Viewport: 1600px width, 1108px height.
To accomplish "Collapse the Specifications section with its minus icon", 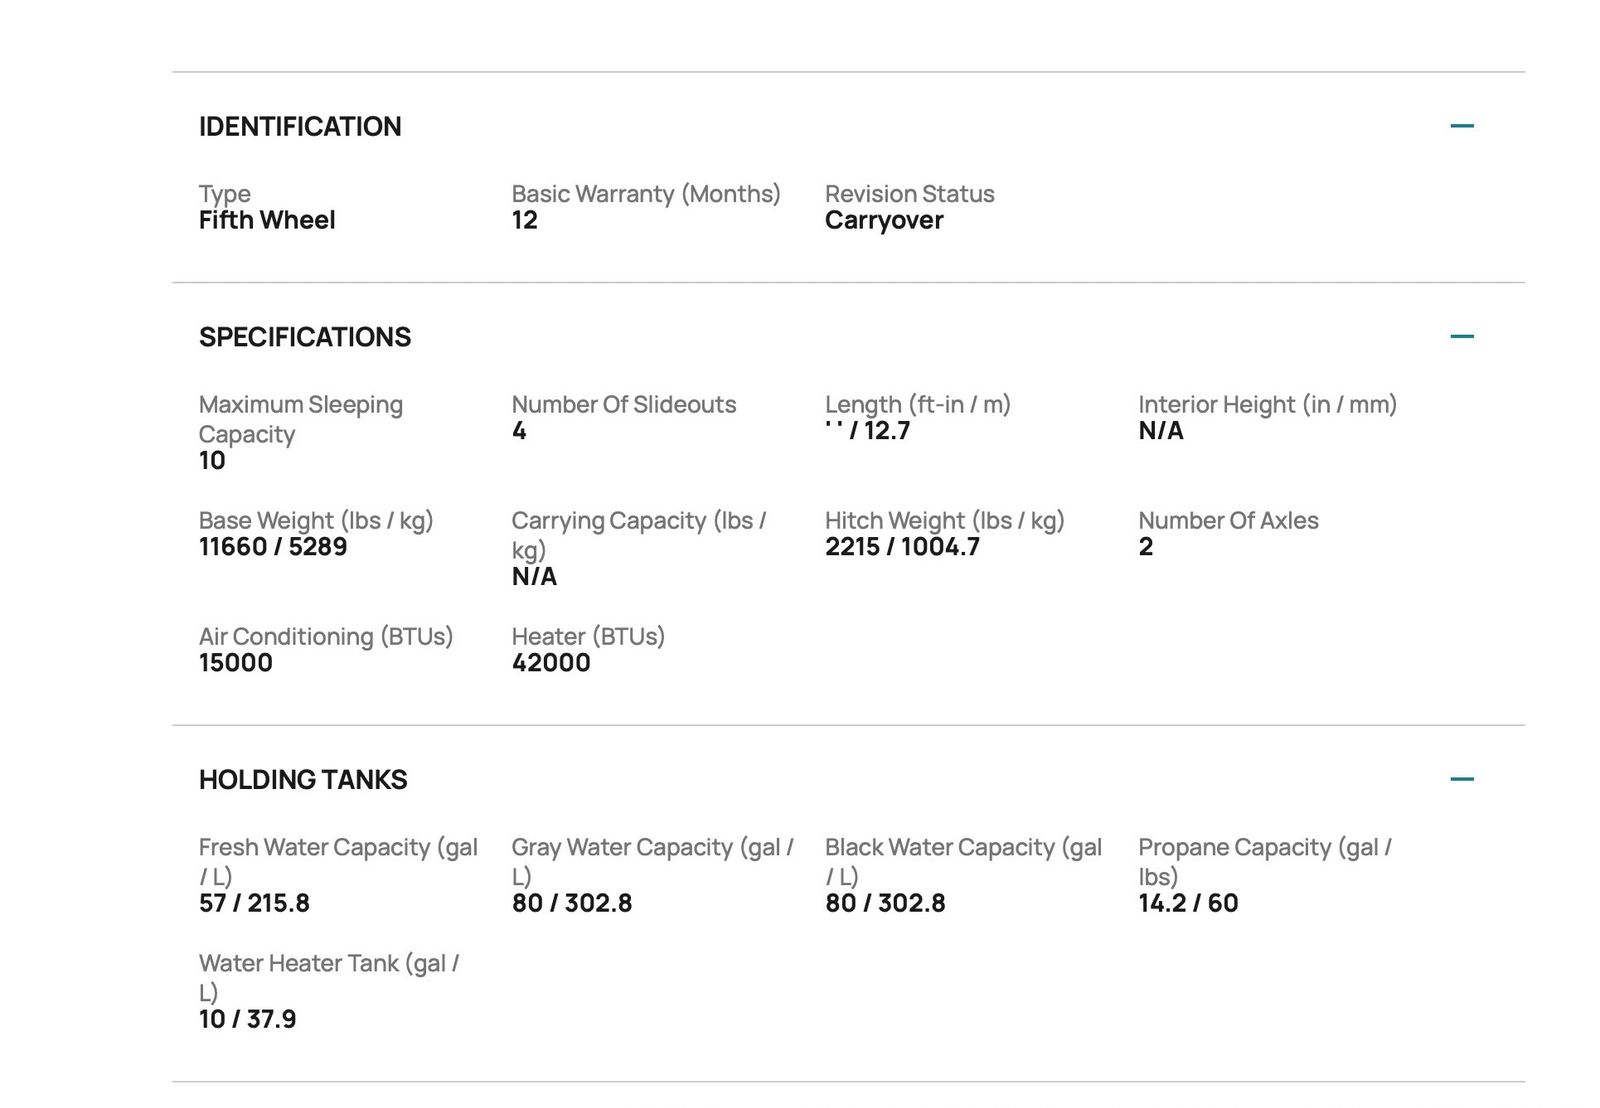I will point(1461,337).
